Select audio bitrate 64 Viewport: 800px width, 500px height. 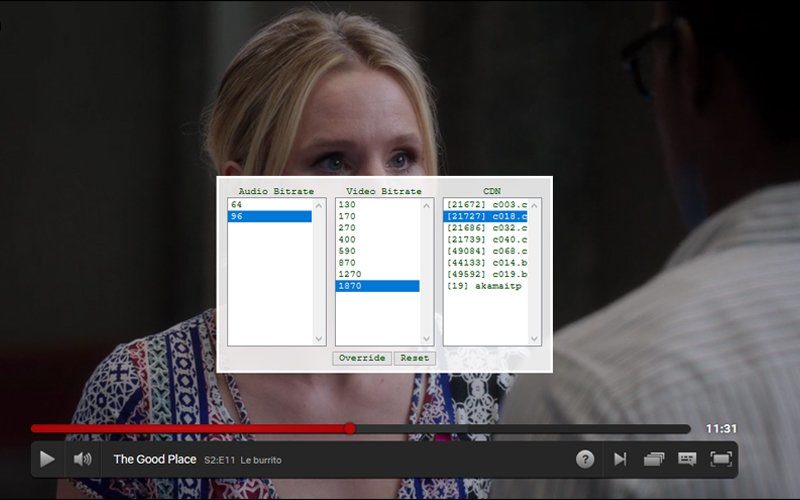coord(269,205)
